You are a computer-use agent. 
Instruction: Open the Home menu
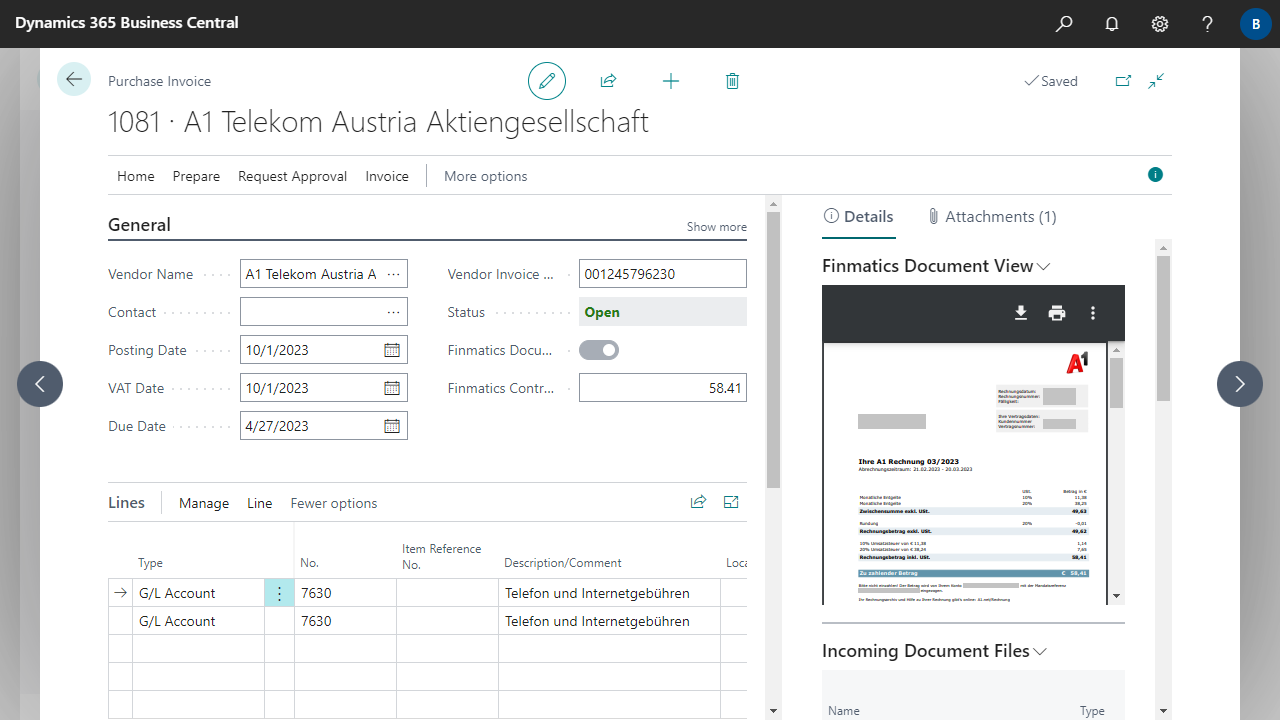[x=136, y=176]
